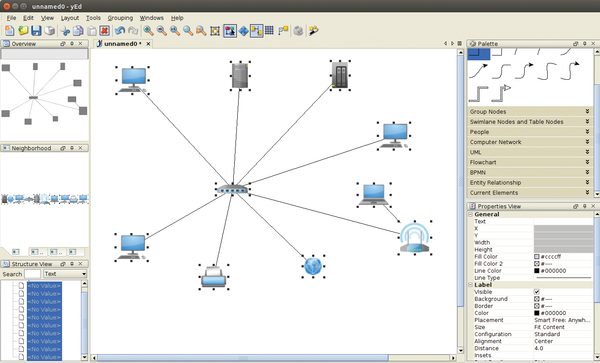Open the Tools menu
The width and height of the screenshot is (600, 363).
93,18
